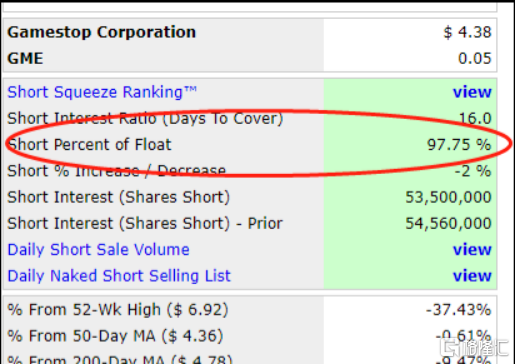Click view beside Daily Short Sale Volume
The image size is (515, 364).
472,250
